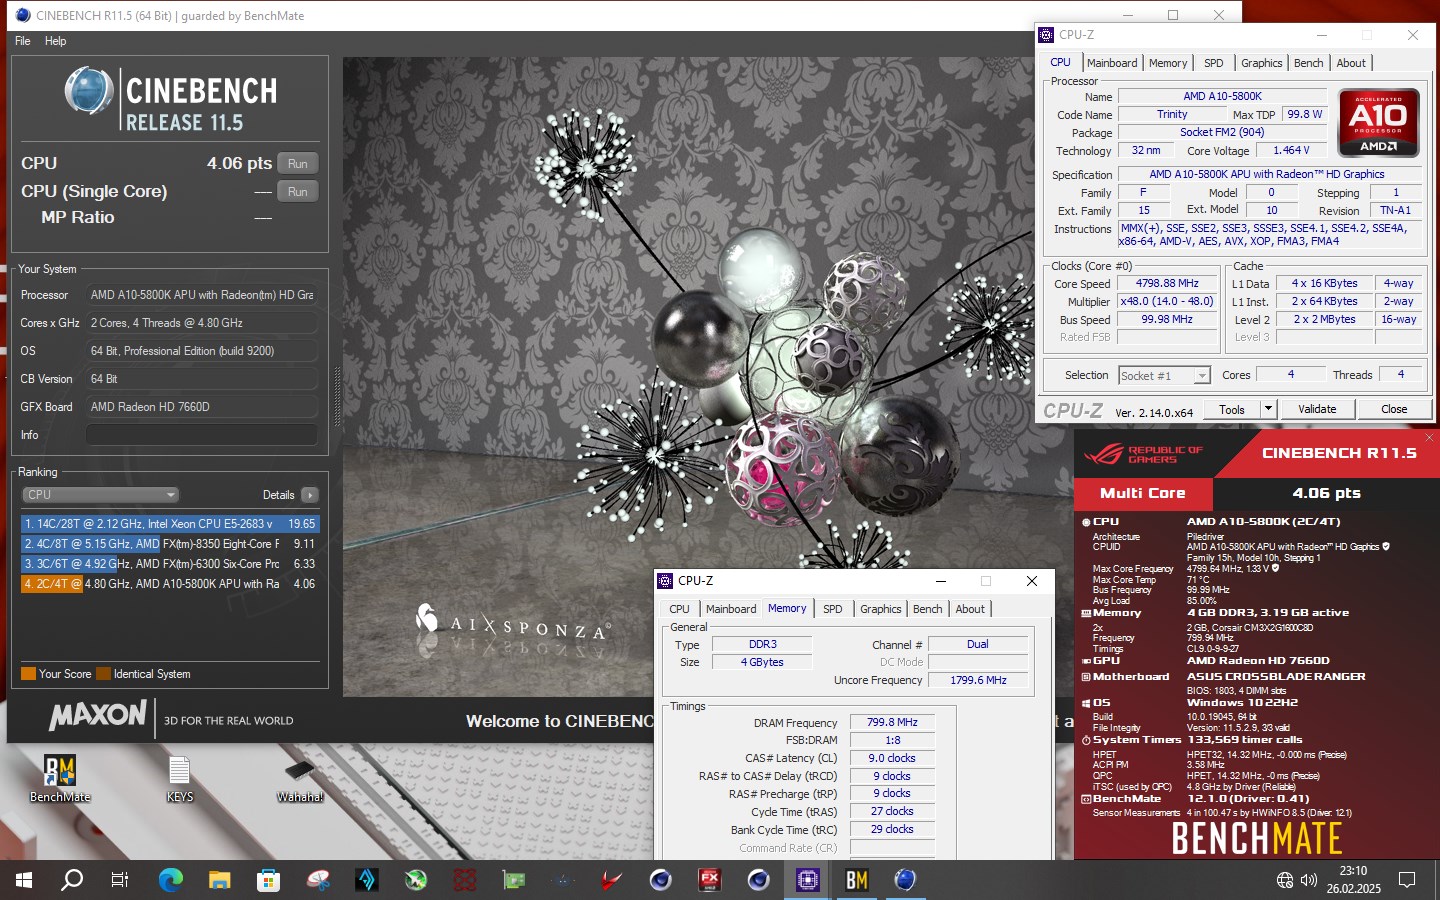Click the Close button in CPU-Z
Viewport: 1440px width, 900px height.
pyautogui.click(x=1394, y=409)
